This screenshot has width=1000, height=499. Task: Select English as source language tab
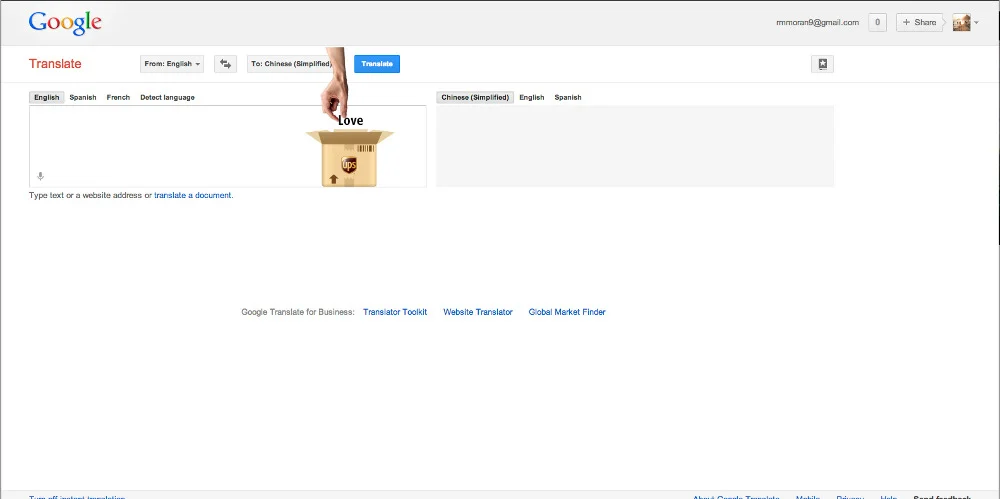(47, 98)
